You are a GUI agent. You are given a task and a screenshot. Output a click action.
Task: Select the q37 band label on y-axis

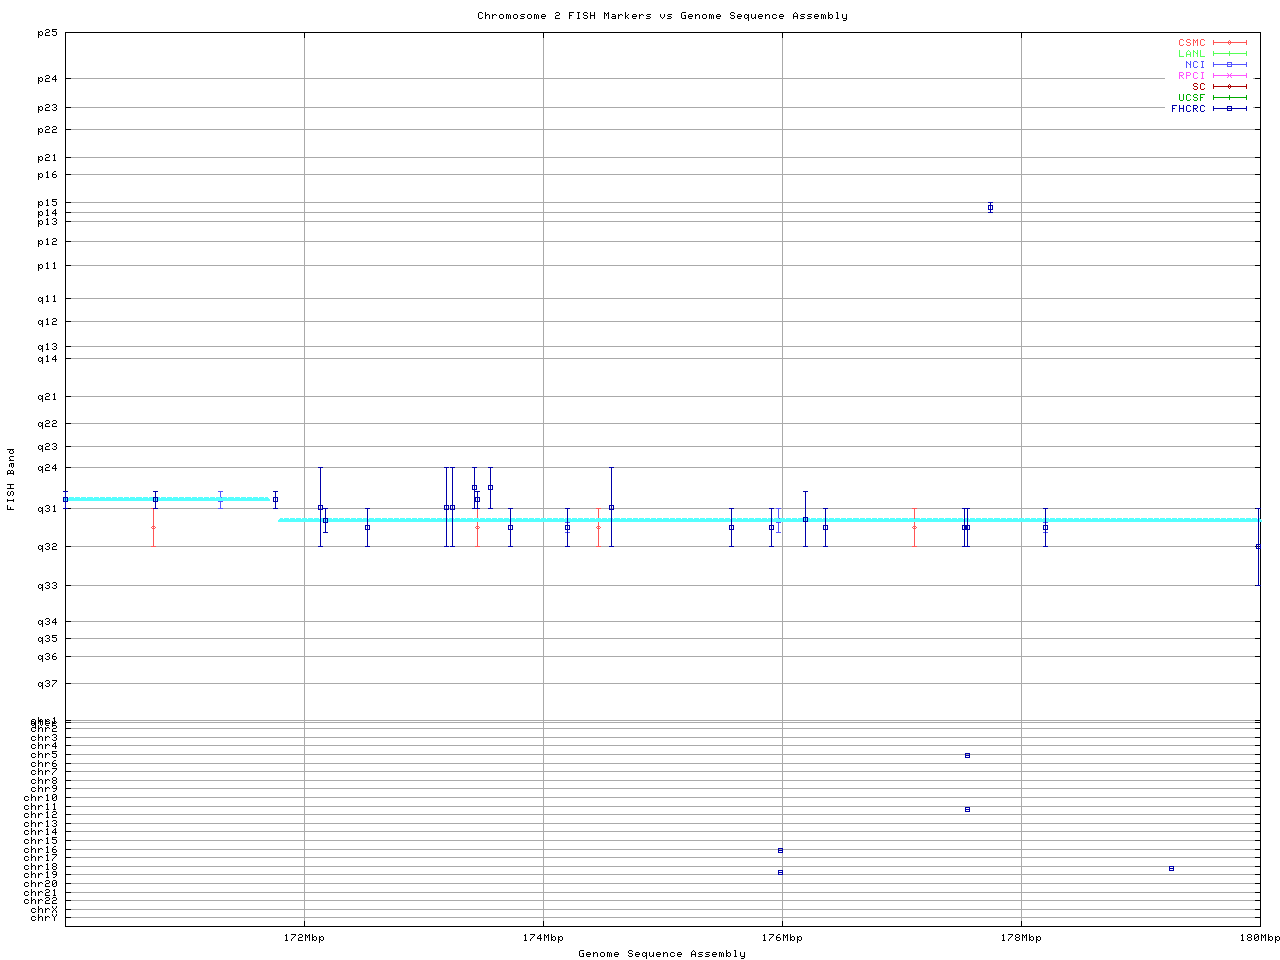tap(47, 684)
